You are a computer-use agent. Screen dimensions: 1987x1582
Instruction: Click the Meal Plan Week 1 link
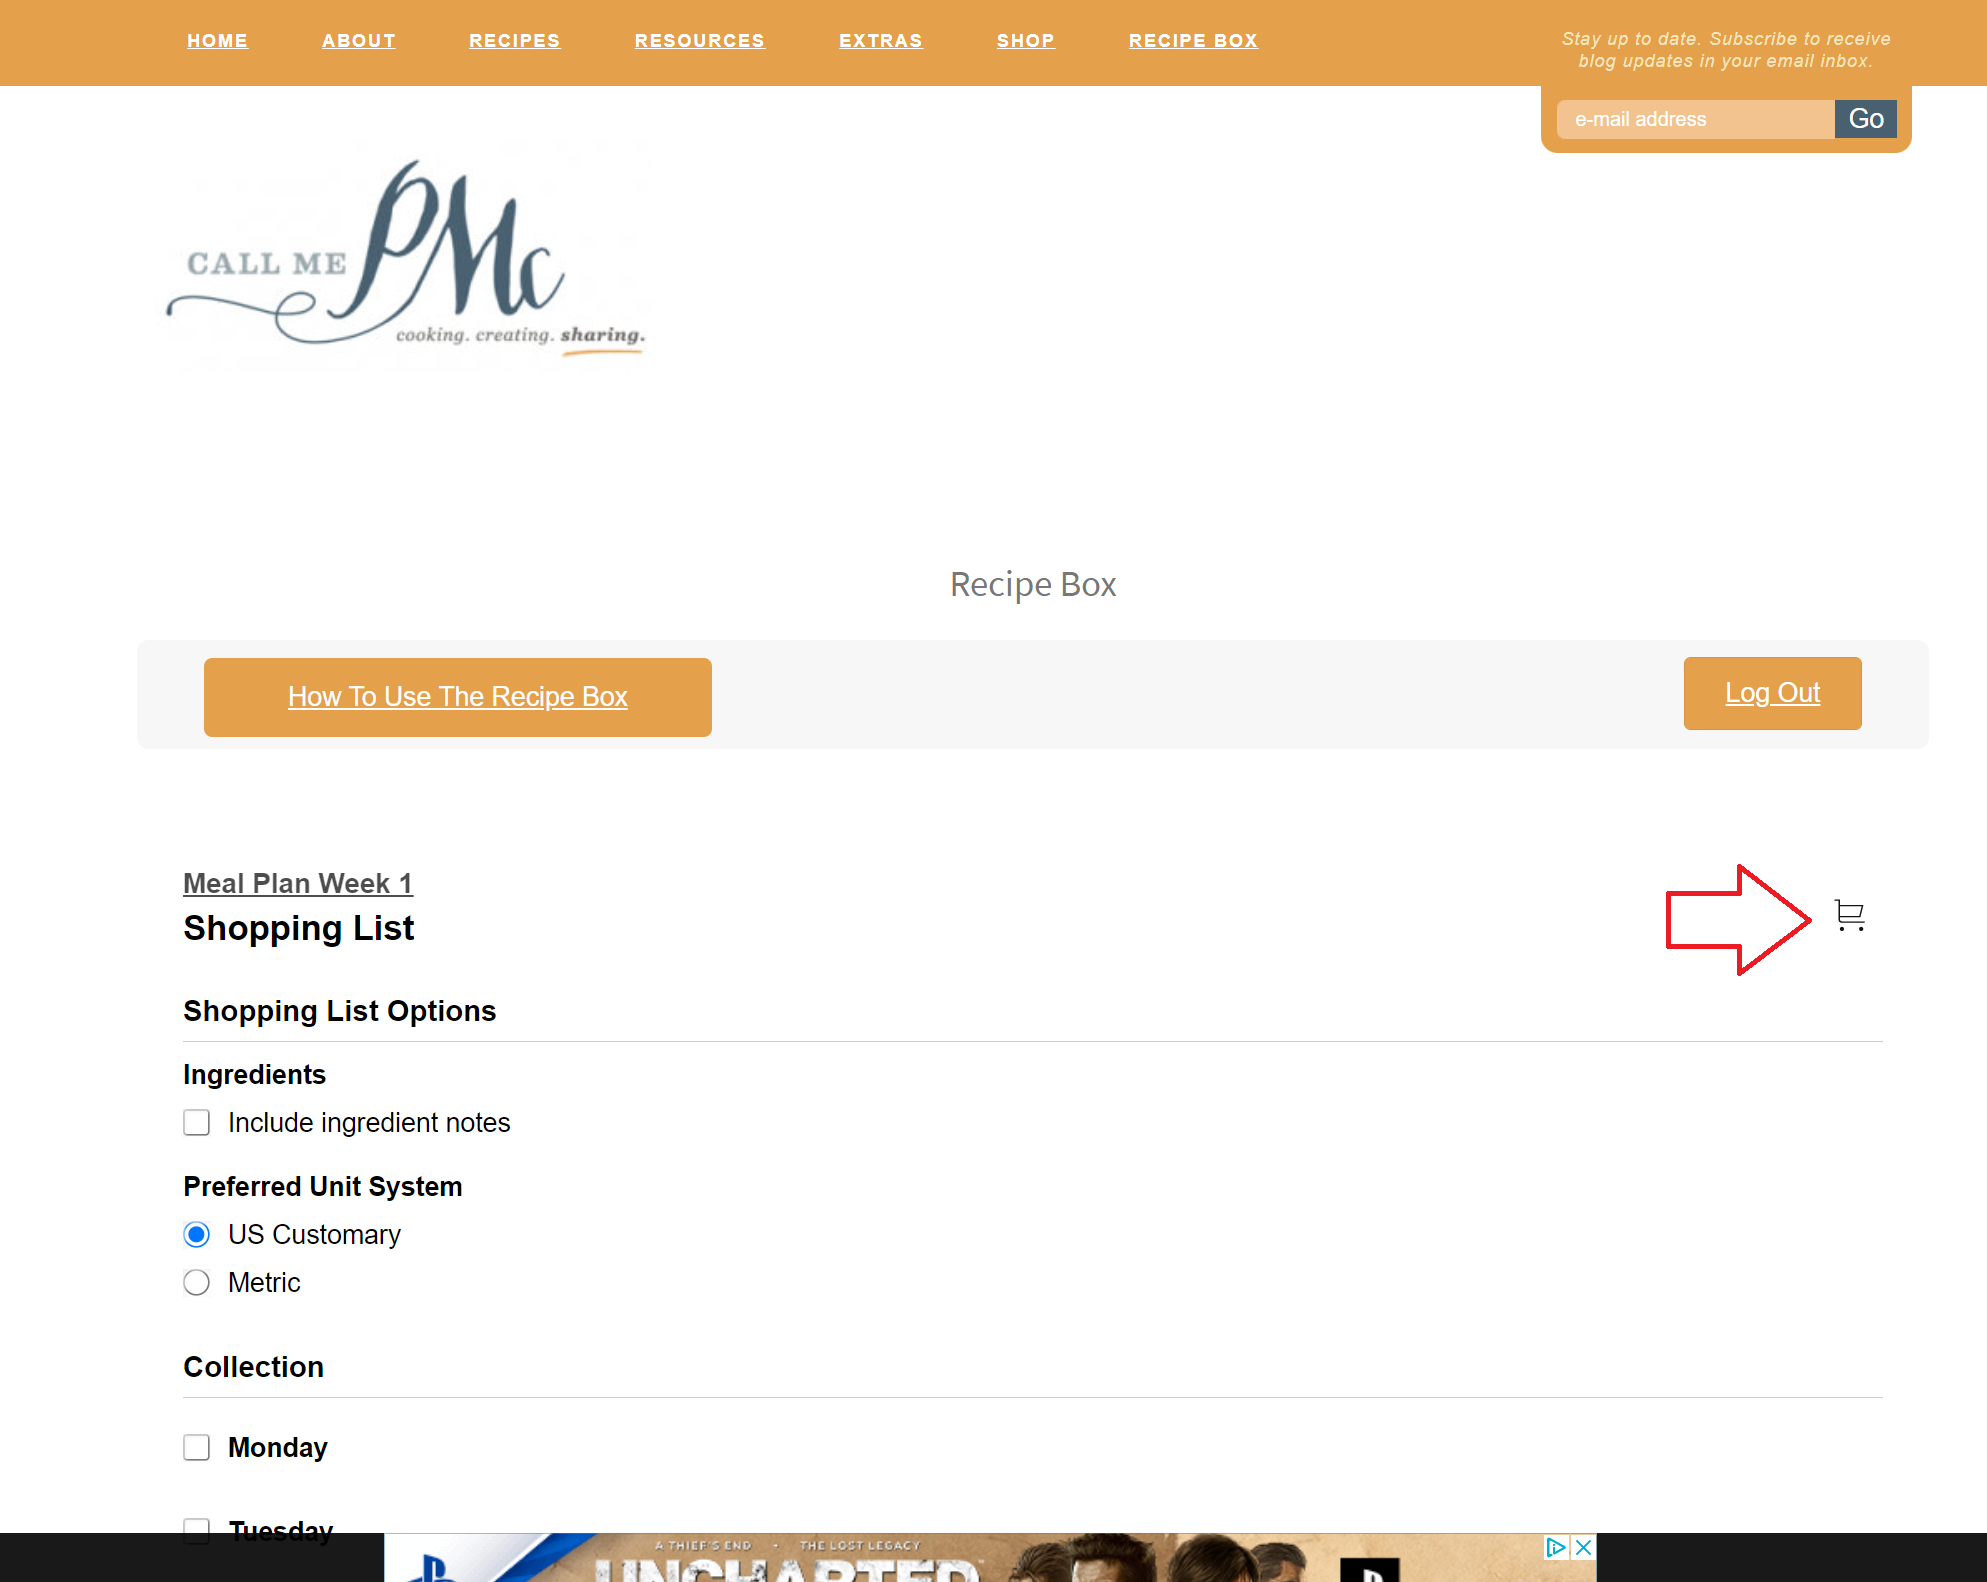click(x=297, y=883)
